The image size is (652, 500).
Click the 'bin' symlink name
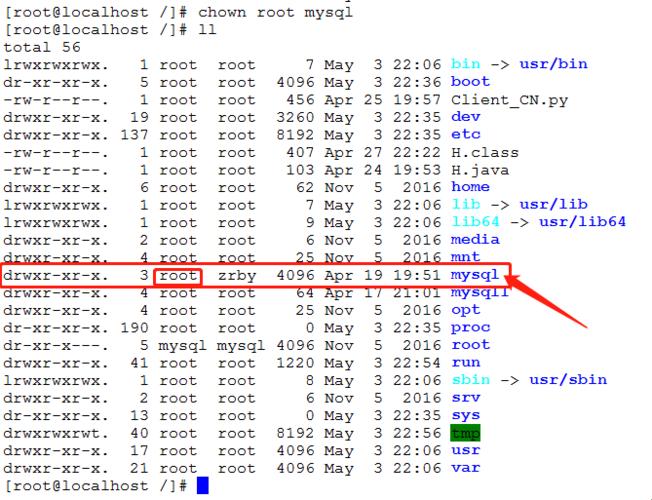pos(466,64)
